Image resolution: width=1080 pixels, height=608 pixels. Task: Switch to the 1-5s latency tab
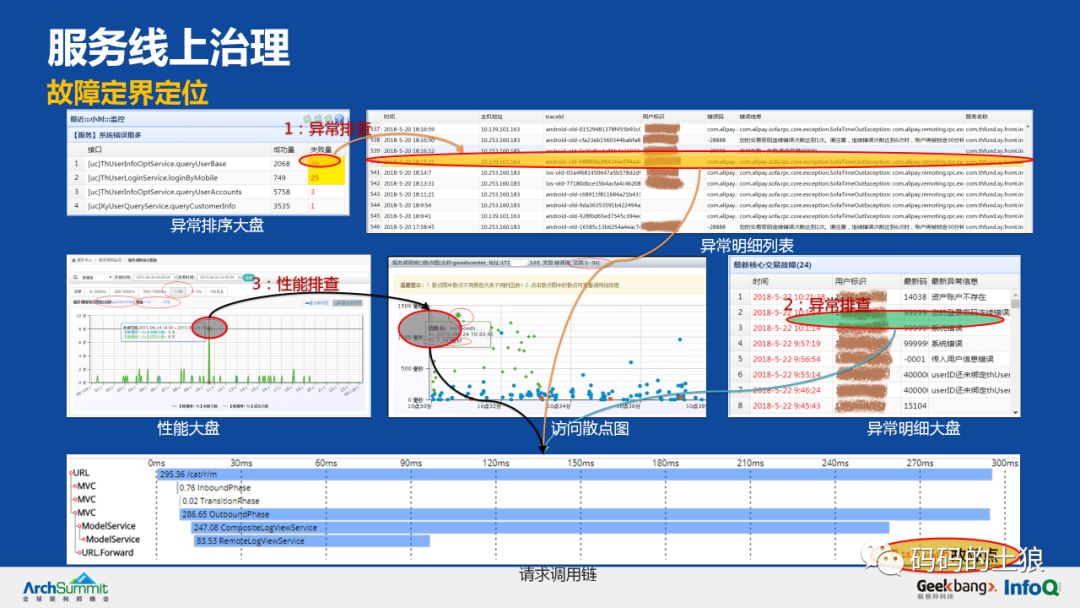[x=177, y=290]
